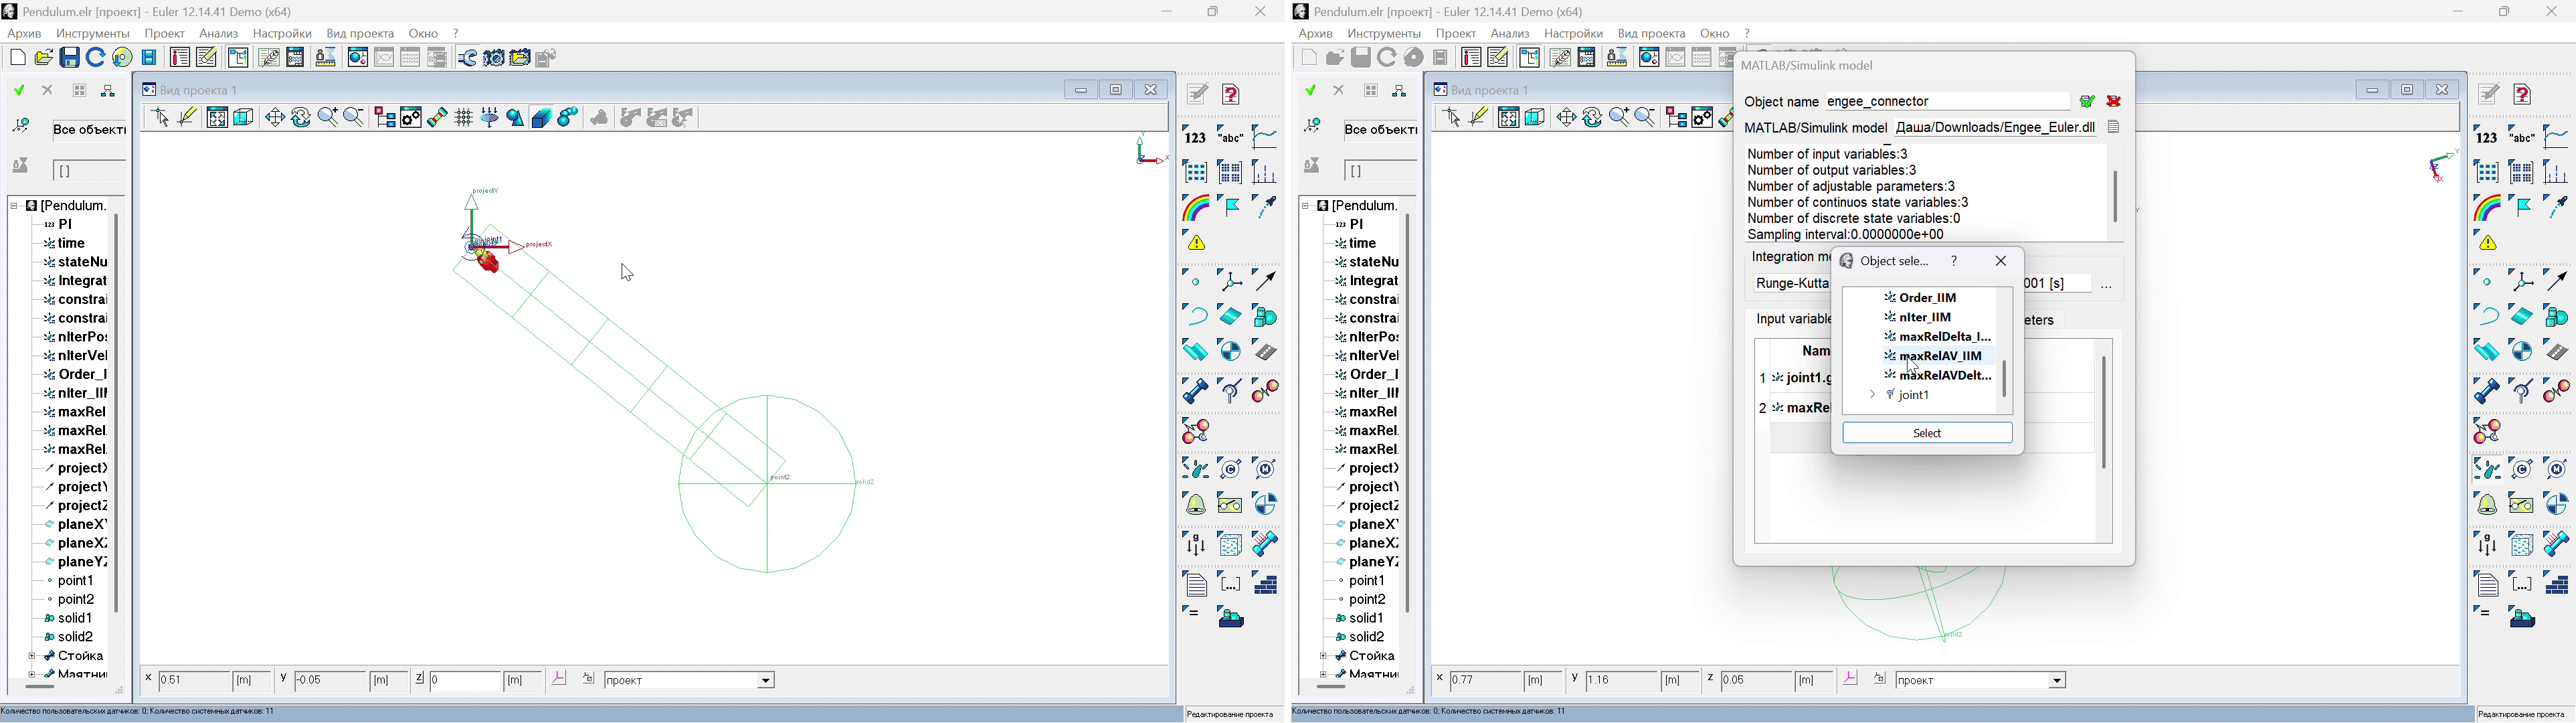The width and height of the screenshot is (2576, 723).
Task: Open настройки menu in the right window
Action: 1573,34
